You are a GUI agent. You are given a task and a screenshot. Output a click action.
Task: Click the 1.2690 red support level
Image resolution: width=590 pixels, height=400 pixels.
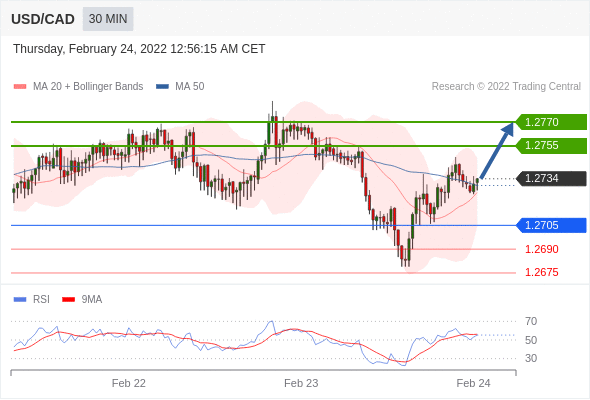coord(541,249)
